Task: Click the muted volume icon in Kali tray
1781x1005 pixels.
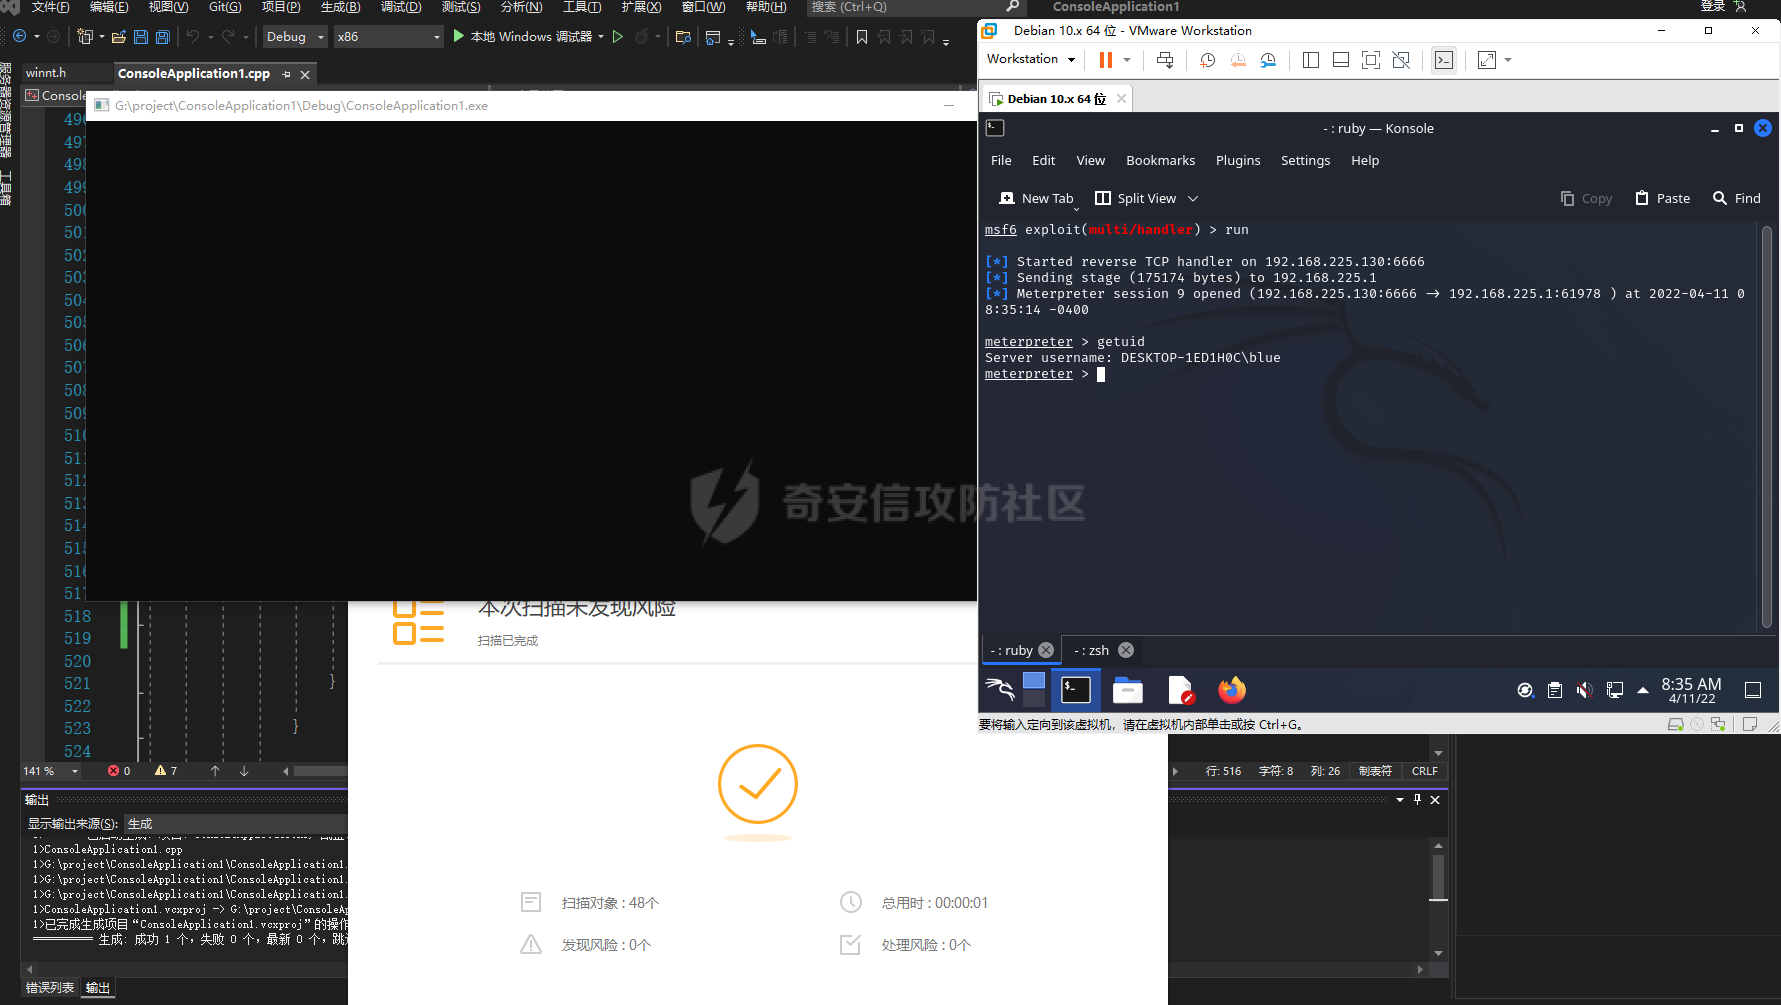Action: [1584, 690]
